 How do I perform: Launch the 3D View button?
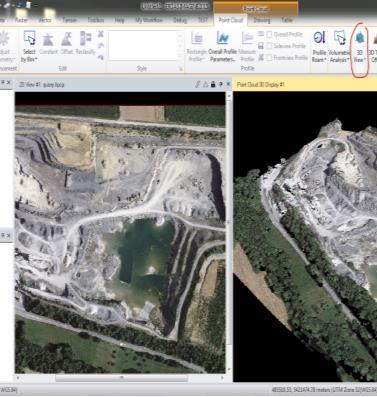tap(359, 46)
